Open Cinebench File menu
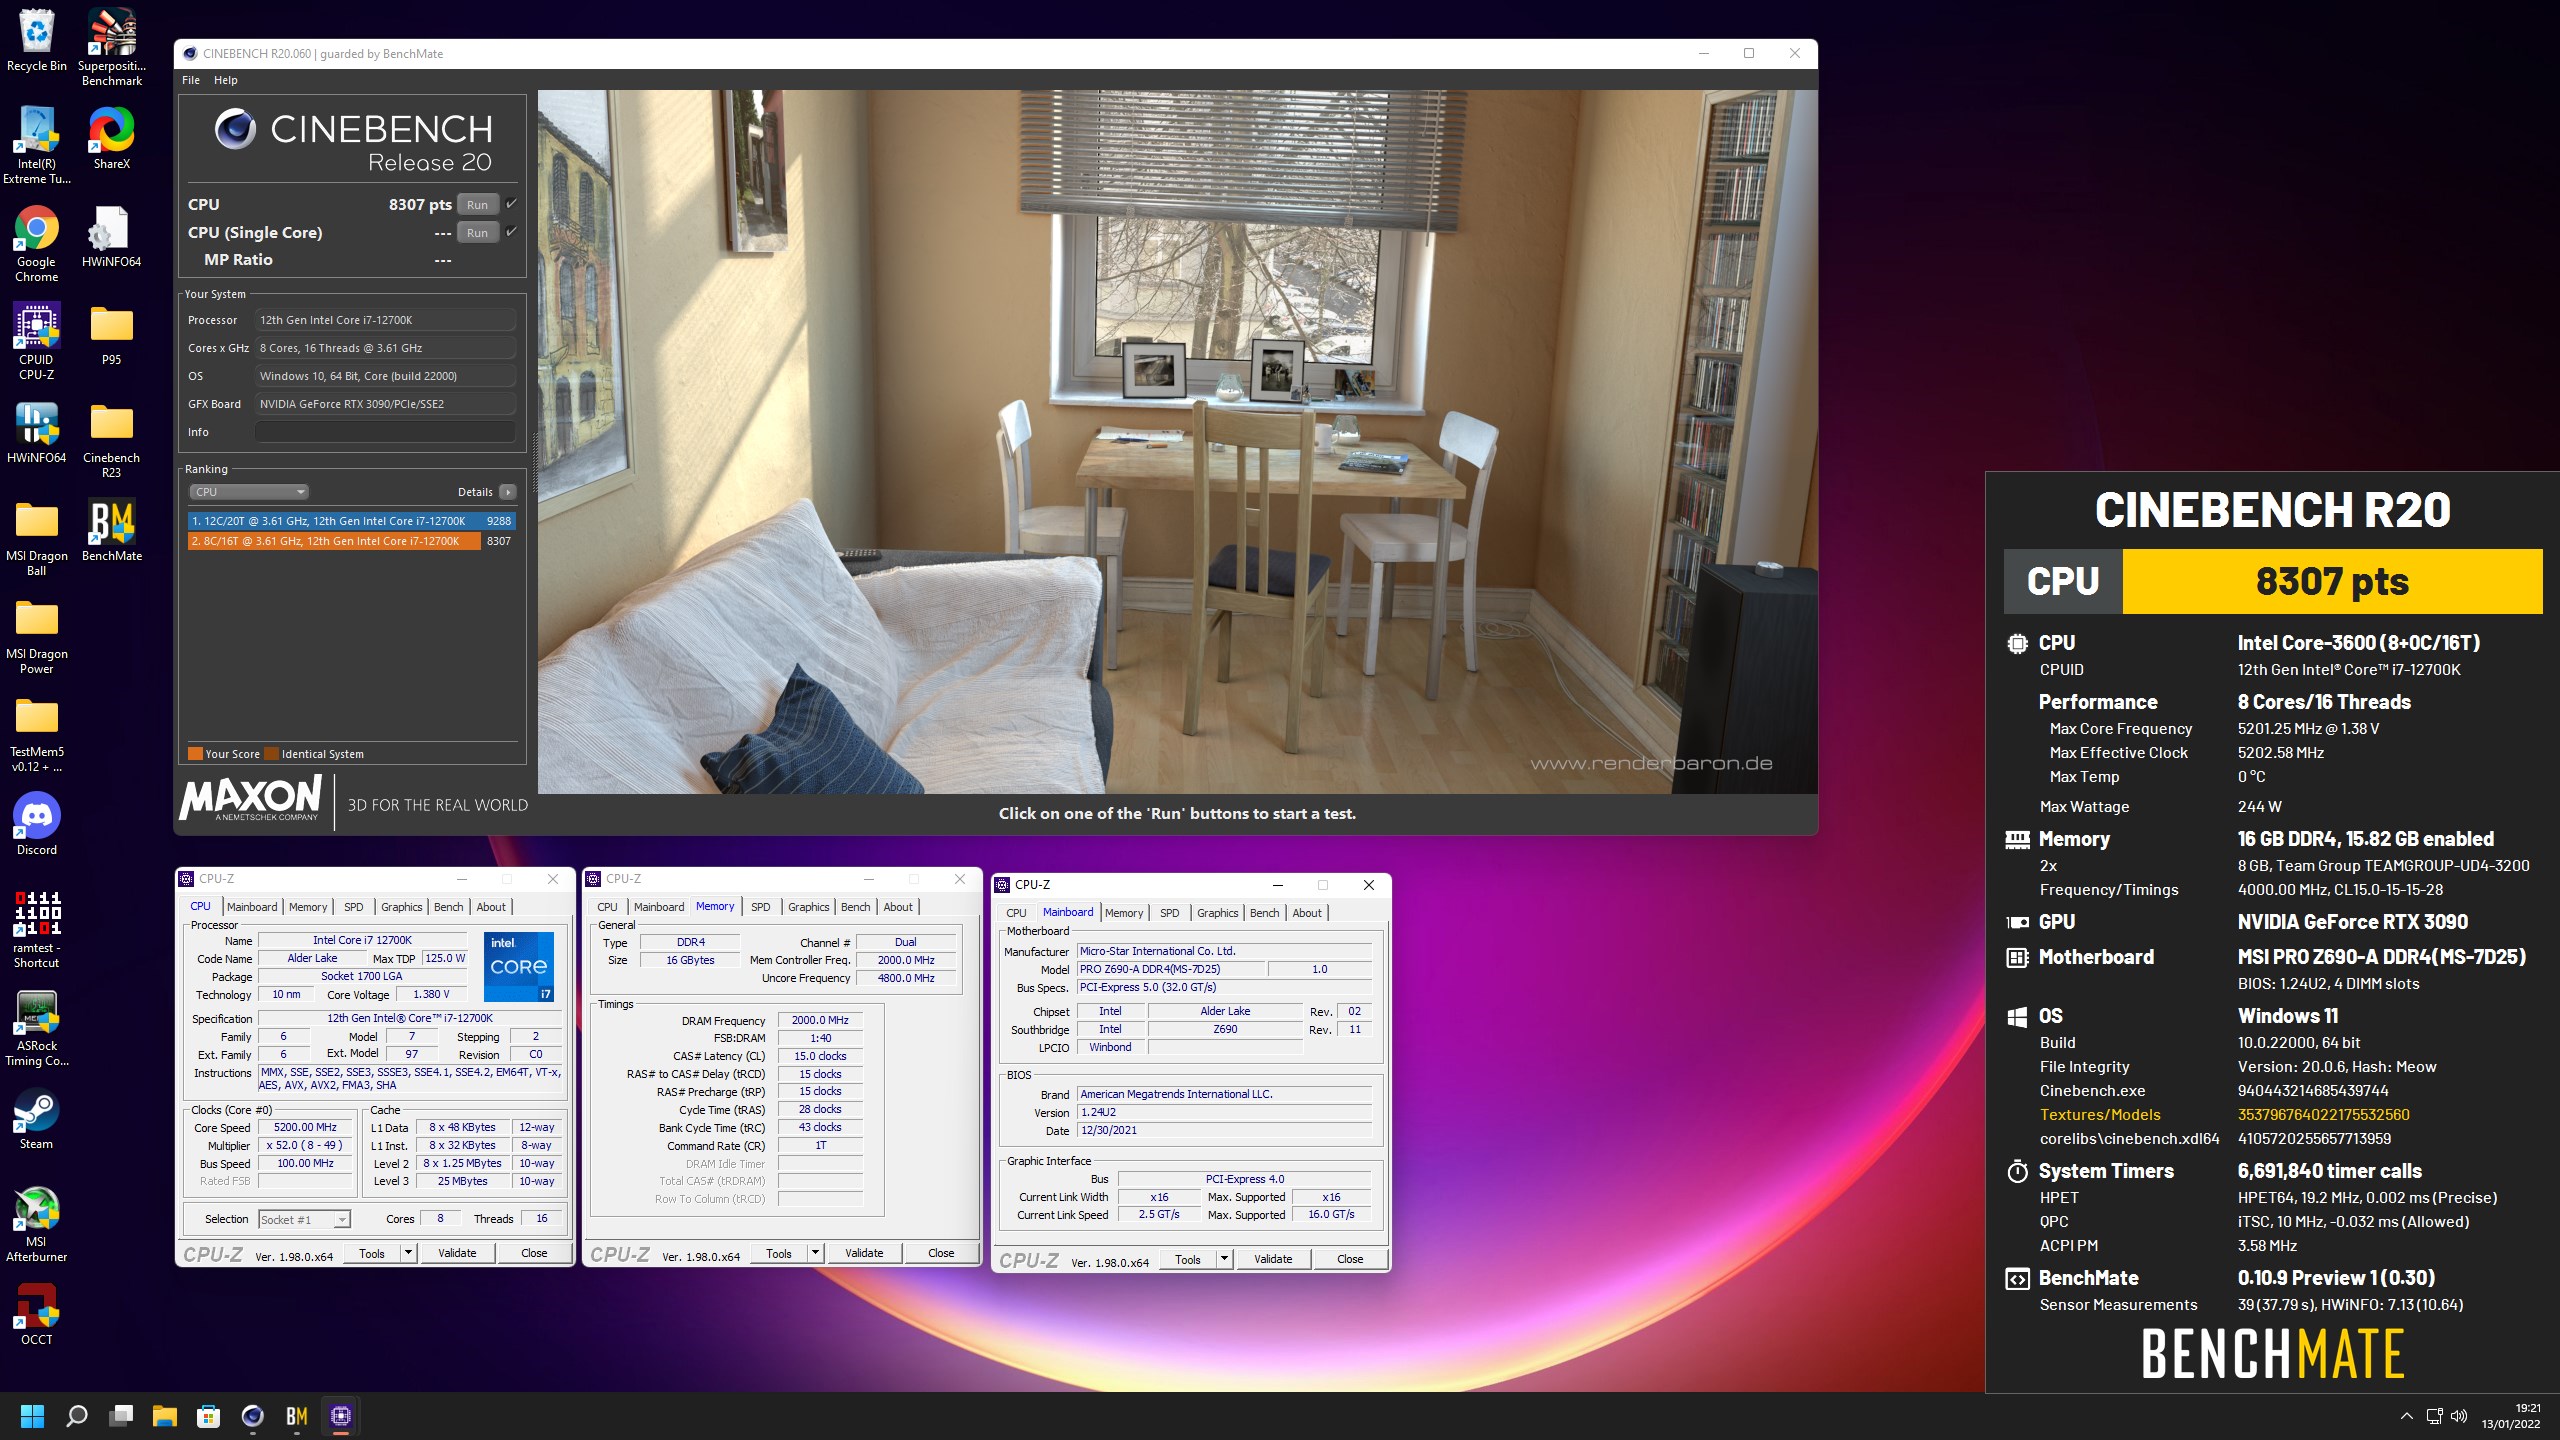The image size is (2560, 1440). pyautogui.click(x=191, y=80)
